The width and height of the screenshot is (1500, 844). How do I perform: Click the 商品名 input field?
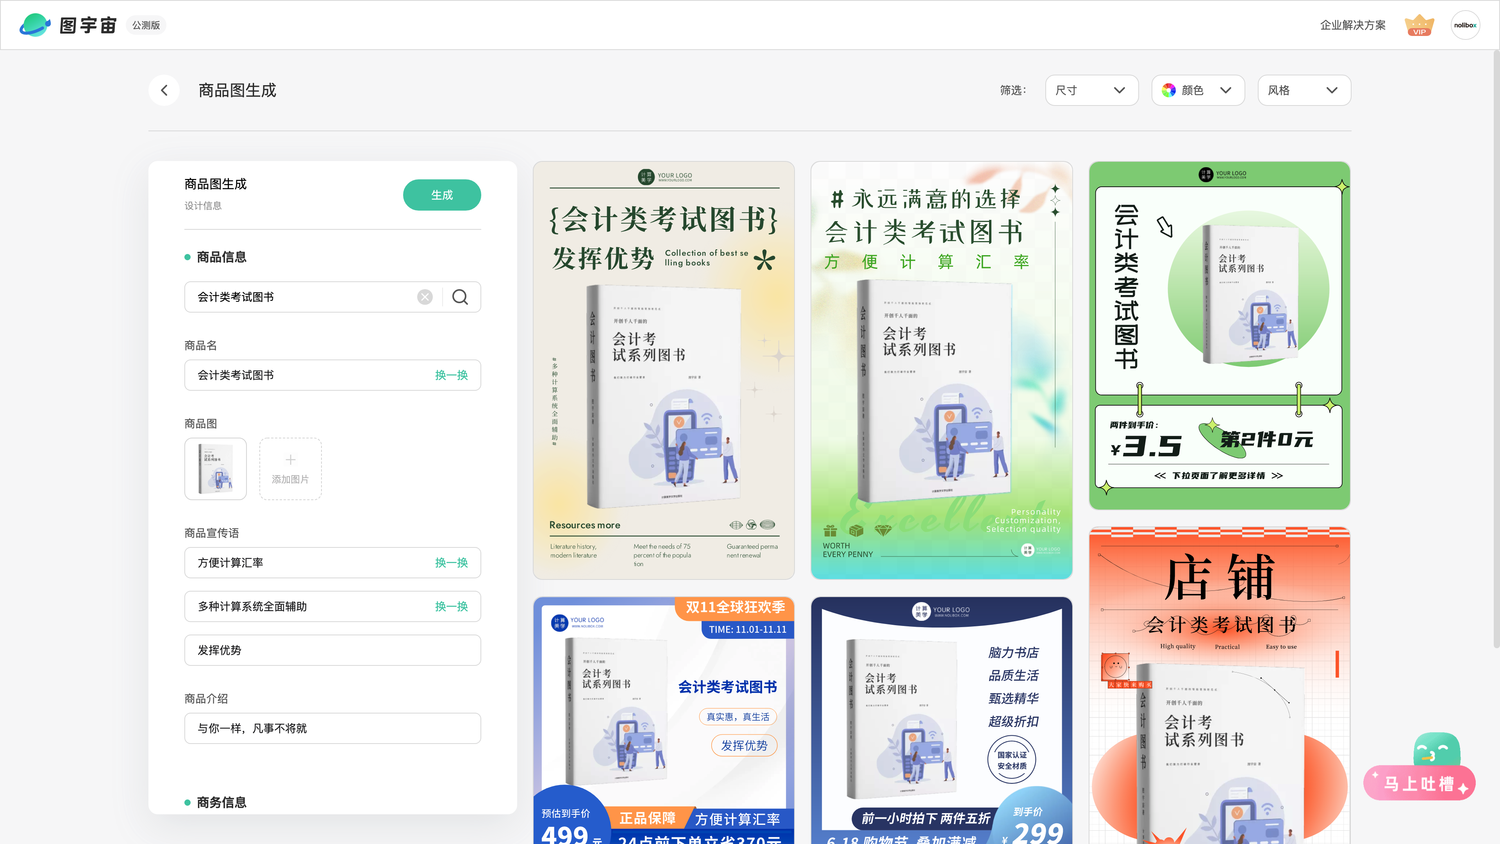pyautogui.click(x=332, y=375)
